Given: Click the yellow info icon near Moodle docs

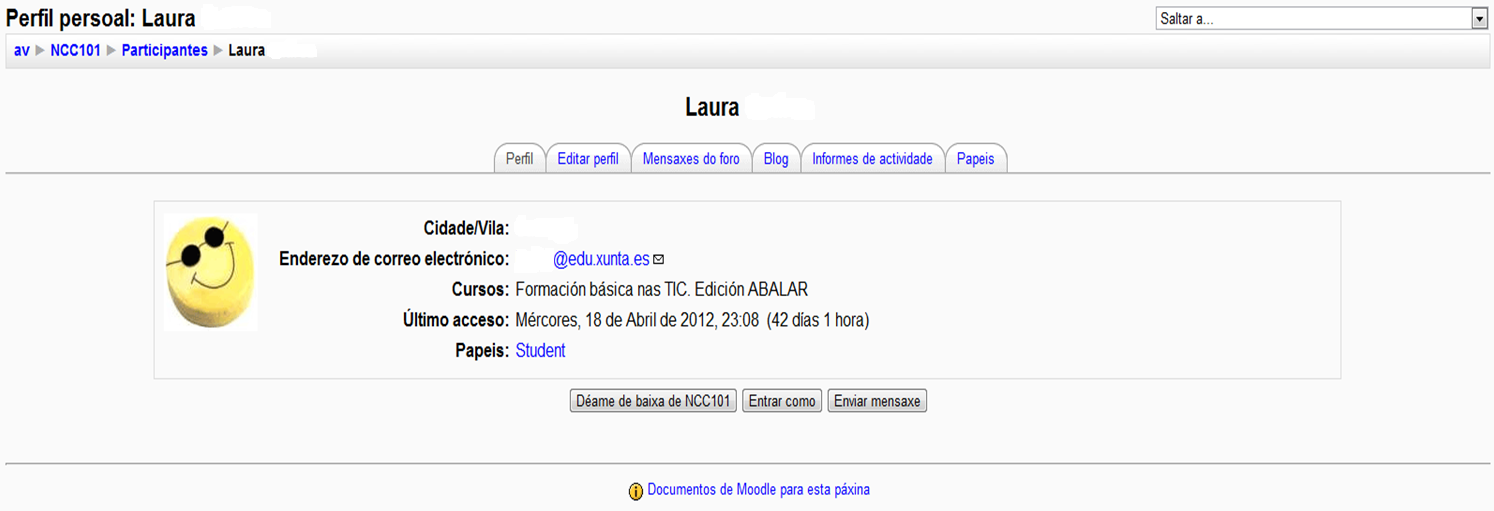Looking at the screenshot, I should tap(635, 491).
